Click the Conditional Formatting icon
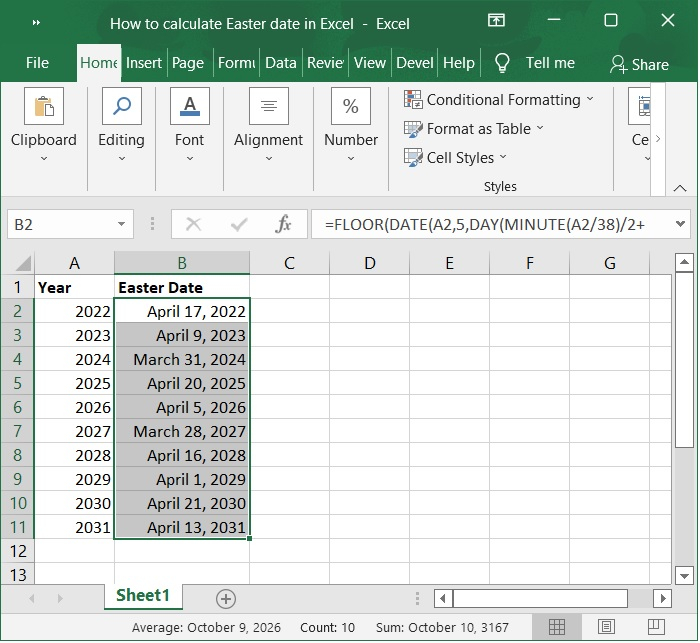This screenshot has width=700, height=643. [413, 99]
